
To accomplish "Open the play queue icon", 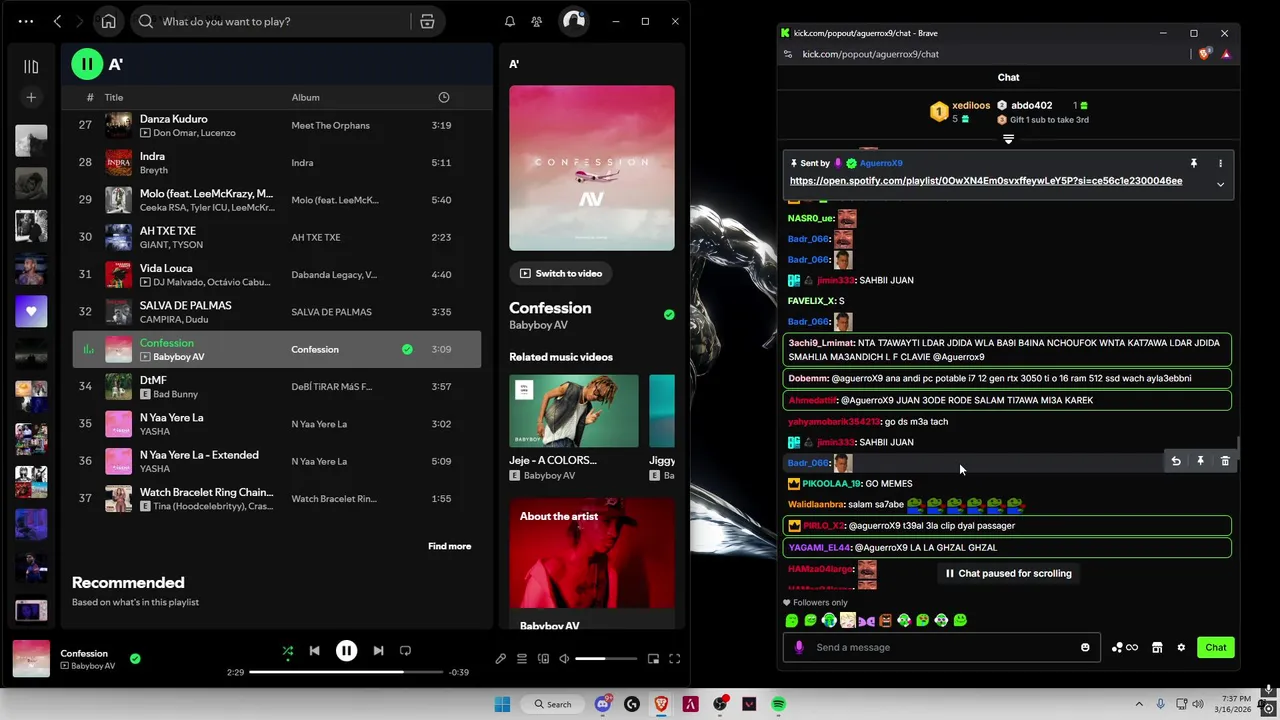I will pyautogui.click(x=522, y=659).
